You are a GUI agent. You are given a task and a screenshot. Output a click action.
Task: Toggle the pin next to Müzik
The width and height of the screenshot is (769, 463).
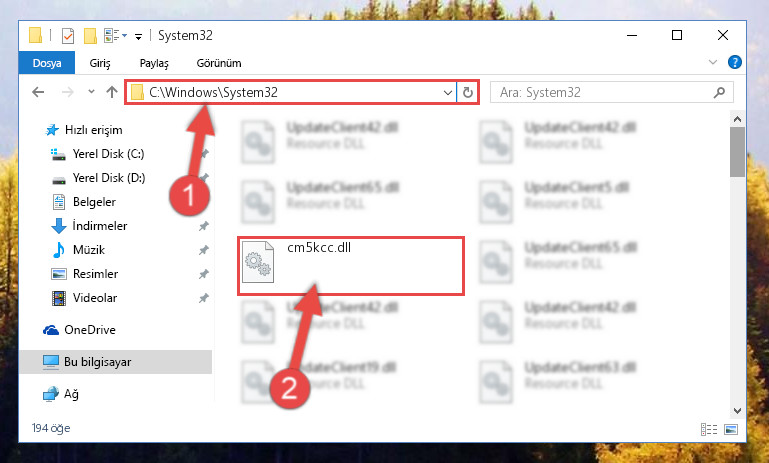(x=204, y=250)
